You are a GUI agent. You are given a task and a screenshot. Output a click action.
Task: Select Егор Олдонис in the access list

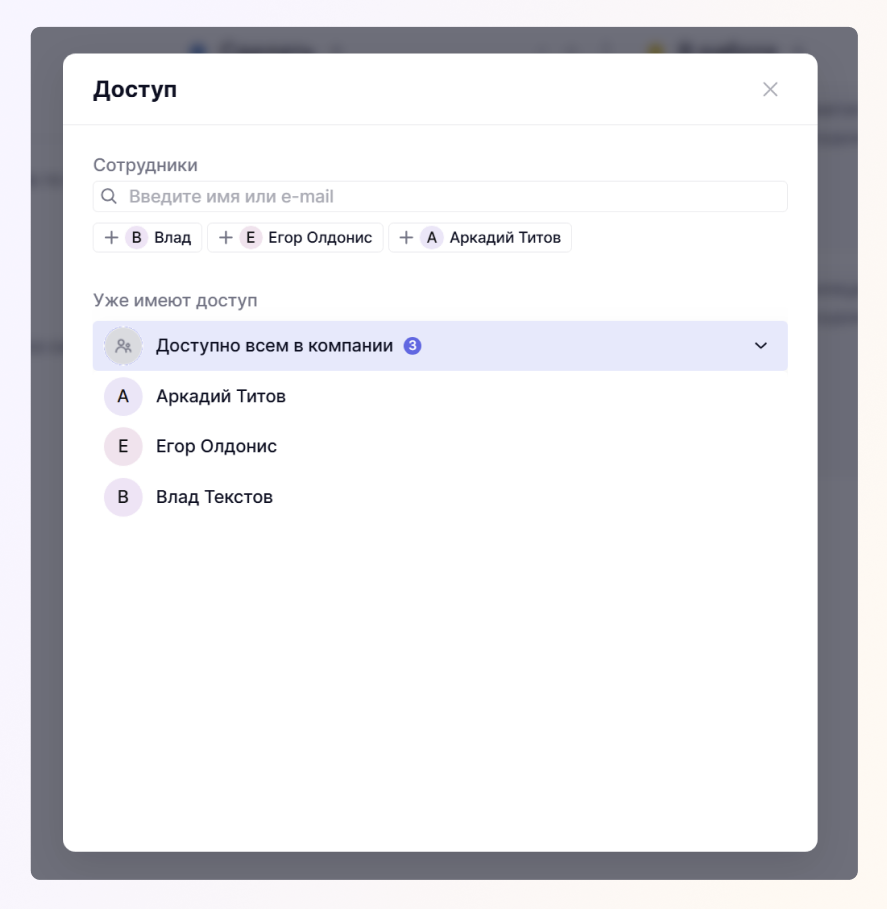pos(440,446)
